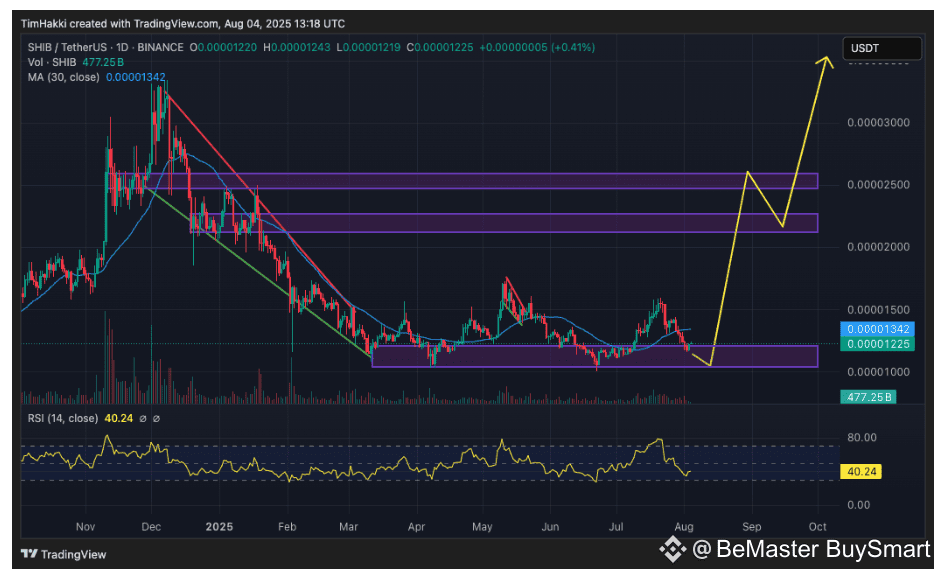Screen dimensions: 938x575
Task: Click the first circle icon after RSI 40.24
Action: pyautogui.click(x=143, y=419)
